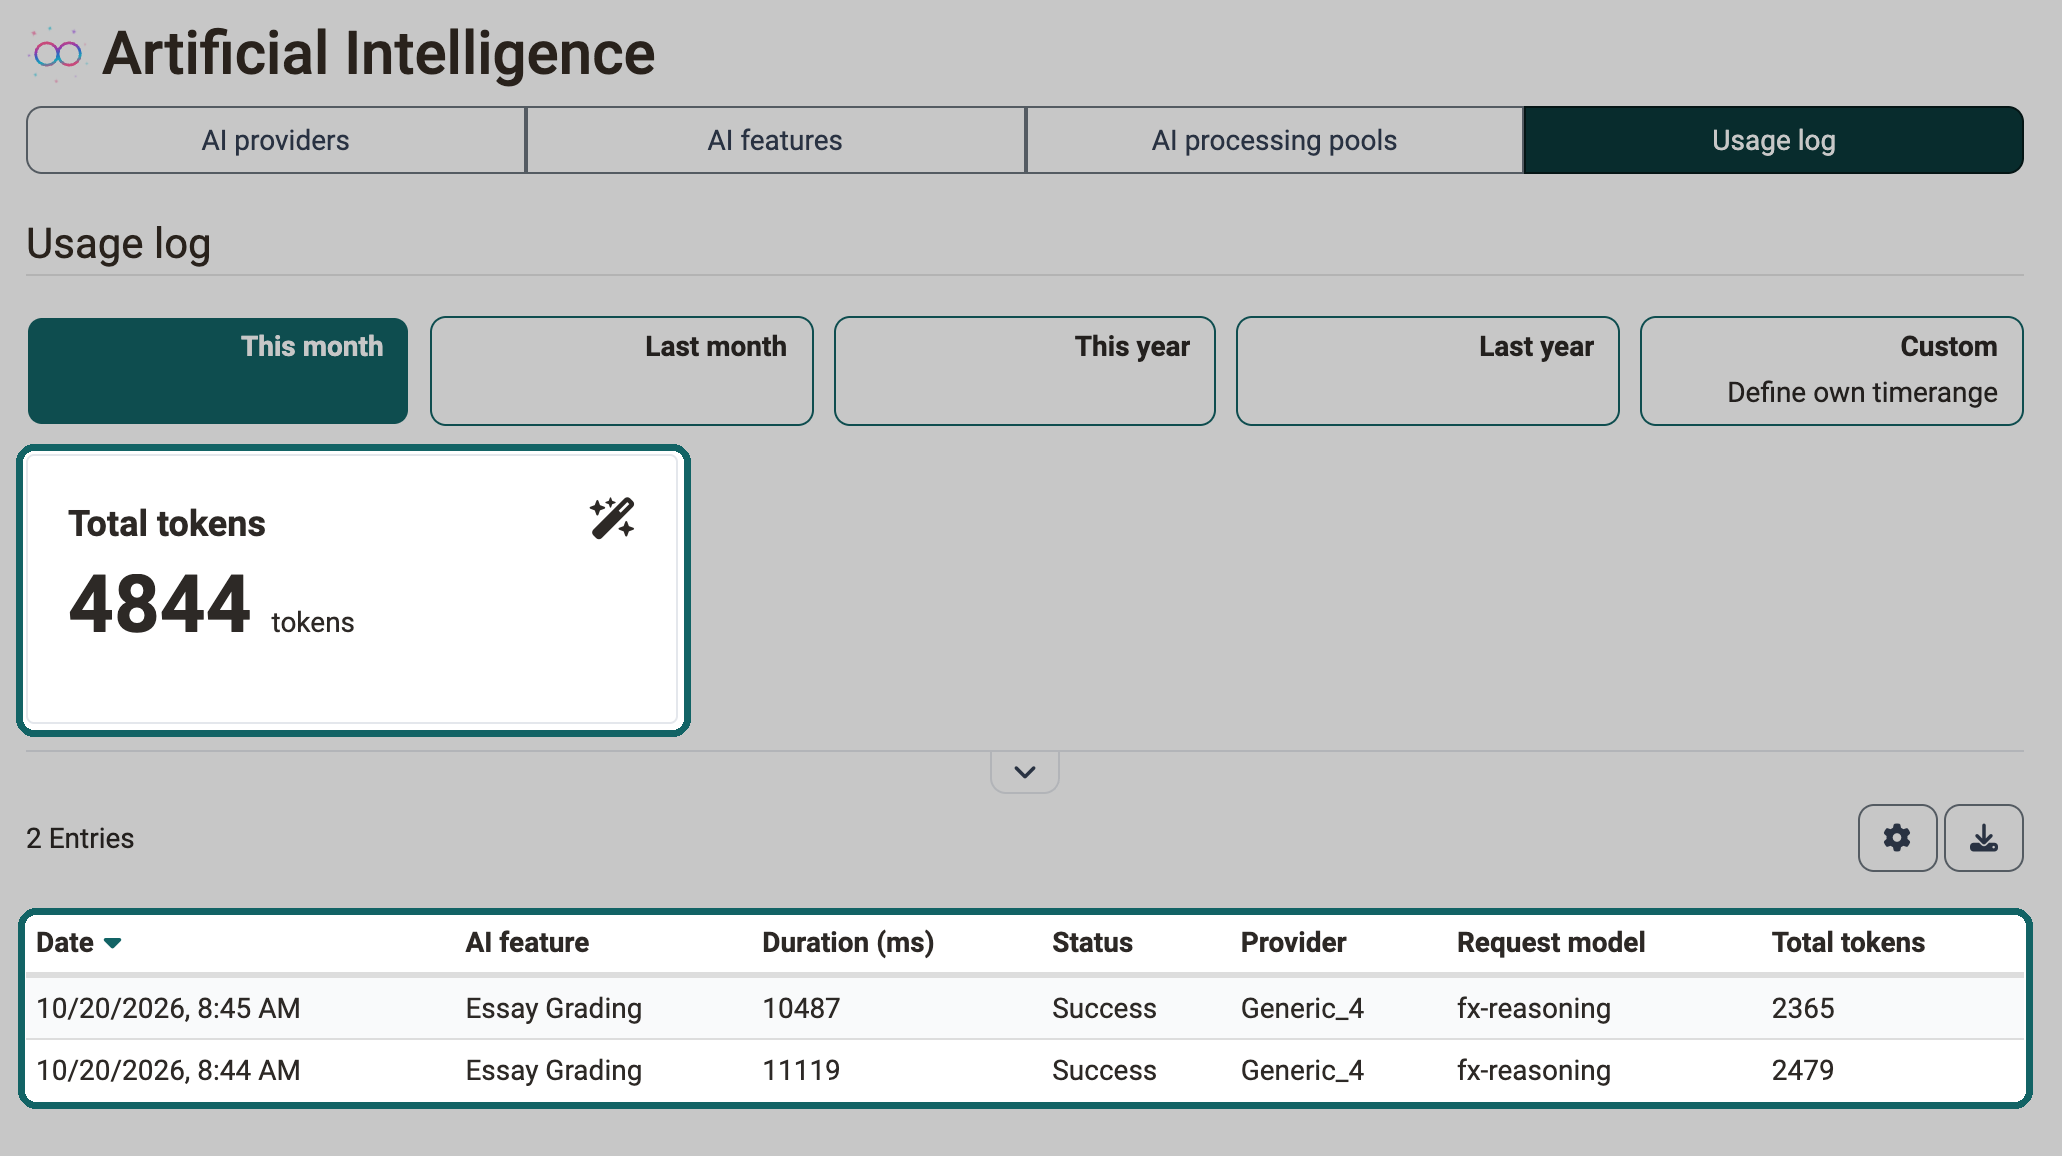Viewport: 2062px width, 1156px height.
Task: Click the 2 Entries count label
Action: 80,838
